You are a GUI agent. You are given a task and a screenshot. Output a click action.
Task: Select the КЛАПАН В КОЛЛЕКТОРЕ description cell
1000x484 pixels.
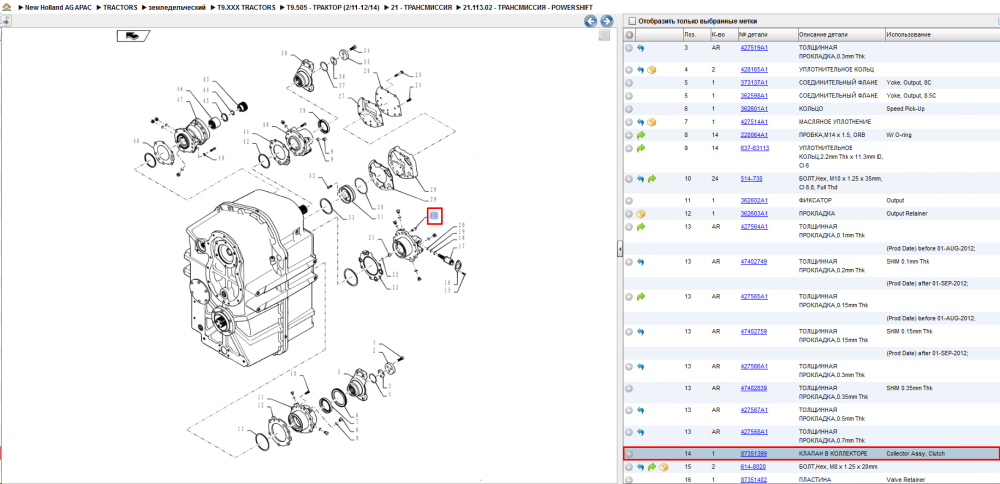(833, 453)
